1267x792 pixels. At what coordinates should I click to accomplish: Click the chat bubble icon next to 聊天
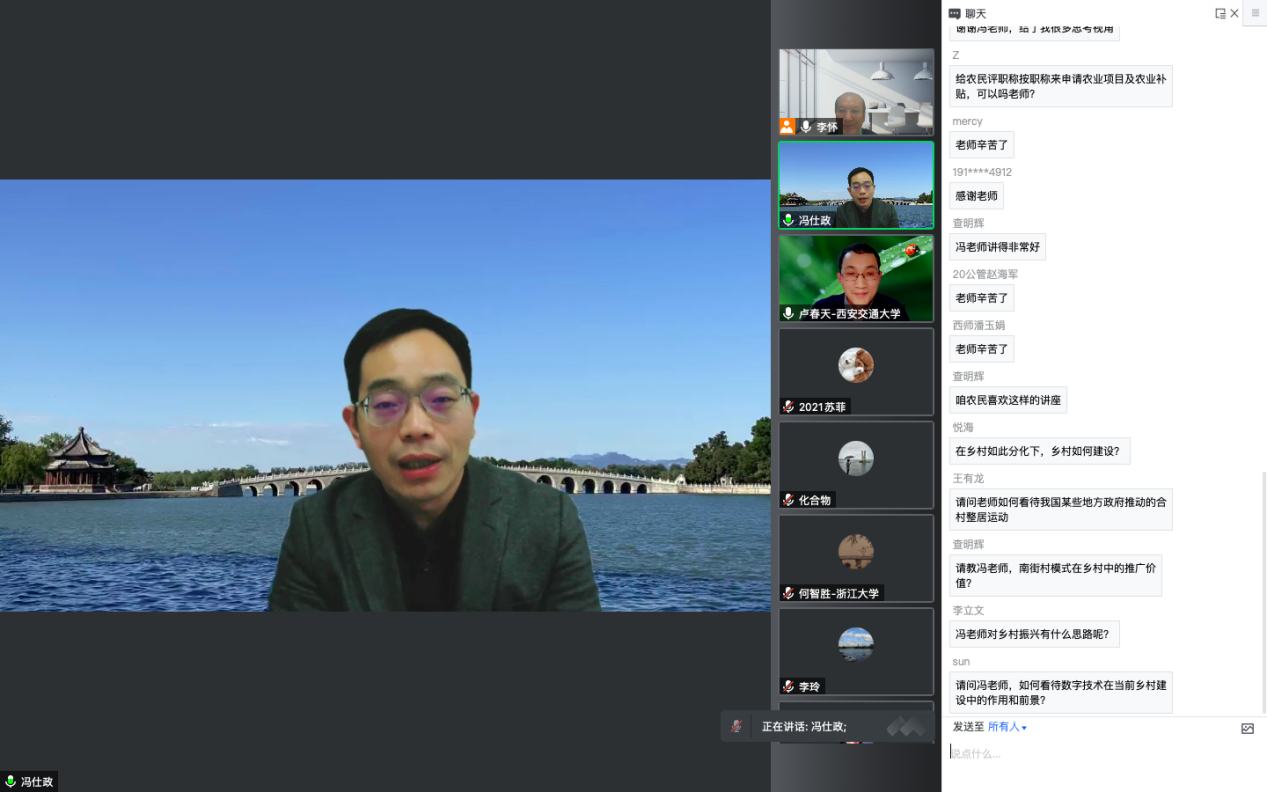pos(955,14)
